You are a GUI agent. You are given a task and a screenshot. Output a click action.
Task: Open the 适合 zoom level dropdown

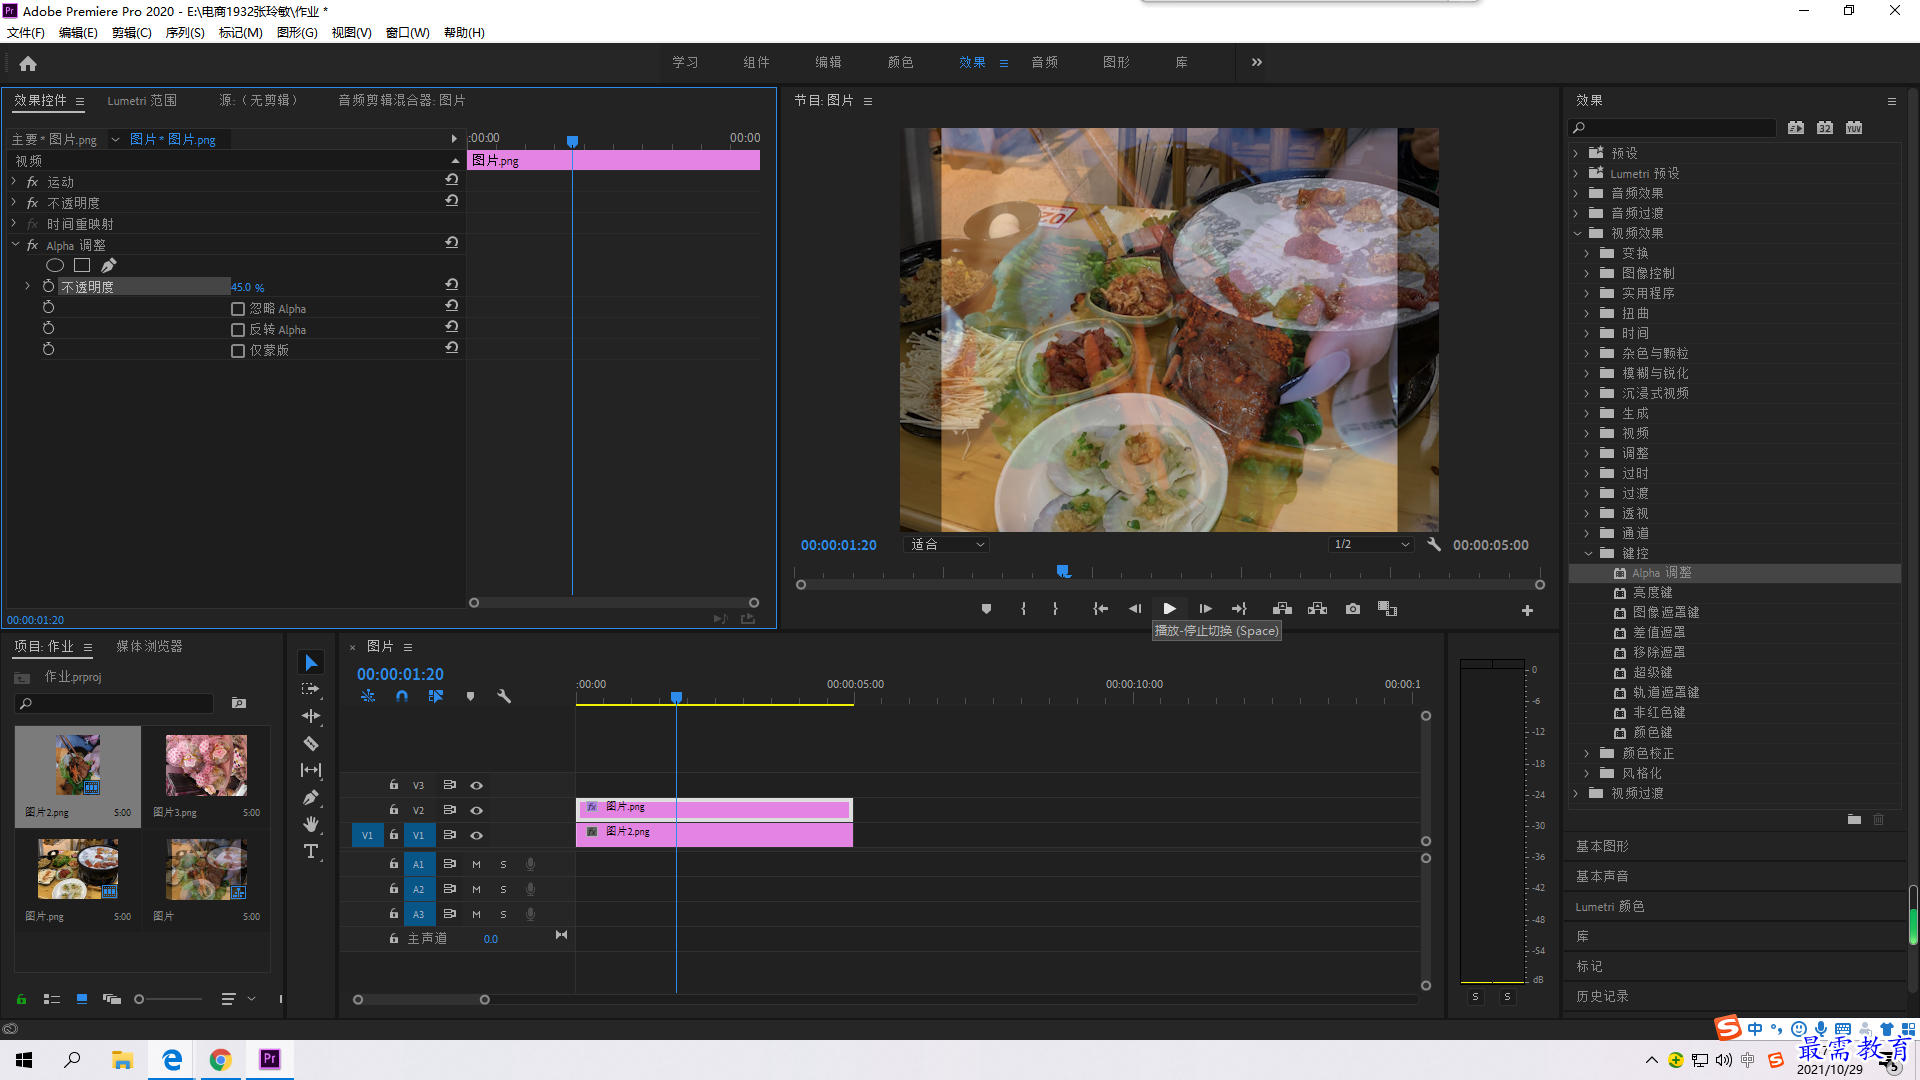tap(947, 545)
